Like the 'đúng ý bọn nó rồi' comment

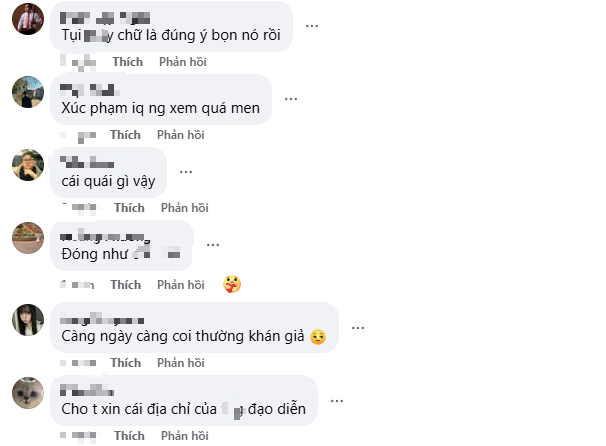tap(127, 62)
